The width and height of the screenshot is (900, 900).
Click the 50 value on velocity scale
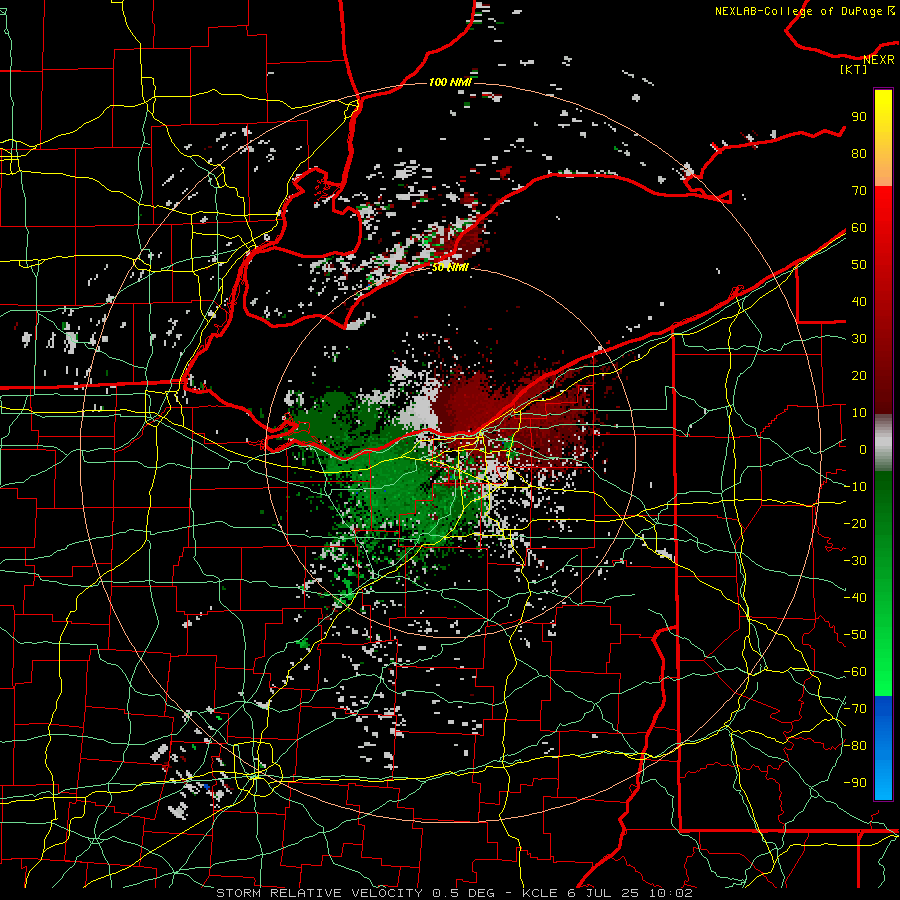tap(859, 265)
